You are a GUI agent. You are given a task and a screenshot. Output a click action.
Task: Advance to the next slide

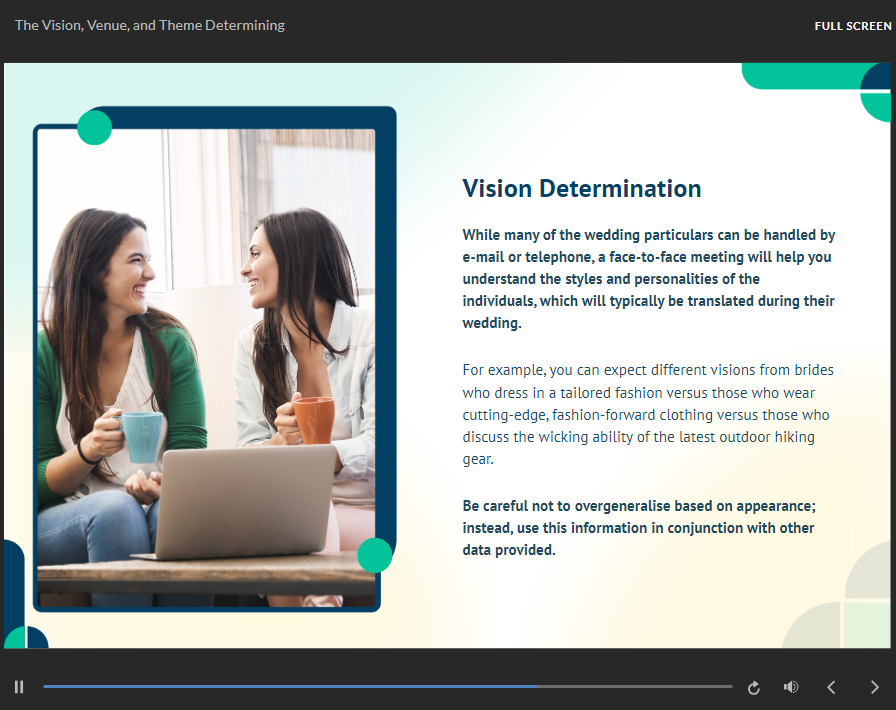(874, 687)
